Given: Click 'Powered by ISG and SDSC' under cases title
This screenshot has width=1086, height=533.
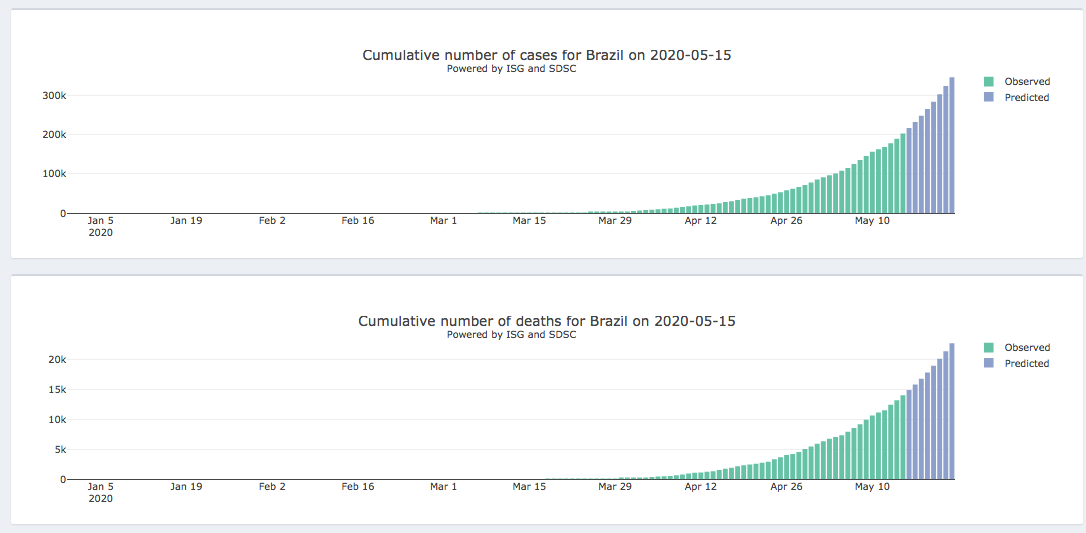Looking at the screenshot, I should 511,69.
